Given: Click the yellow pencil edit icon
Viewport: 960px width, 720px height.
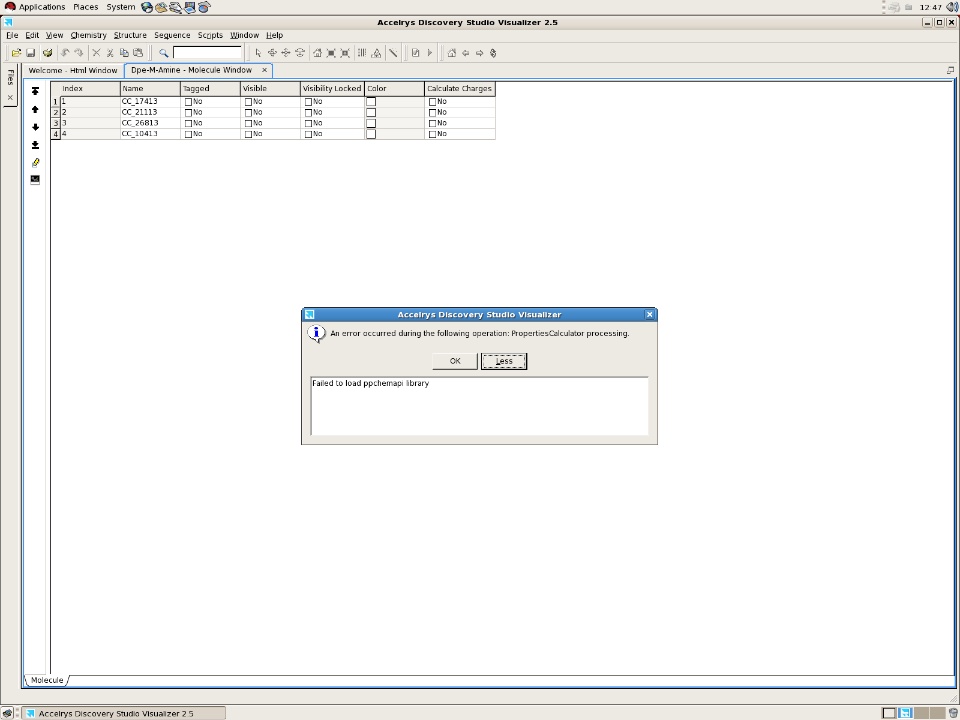Looking at the screenshot, I should point(36,163).
